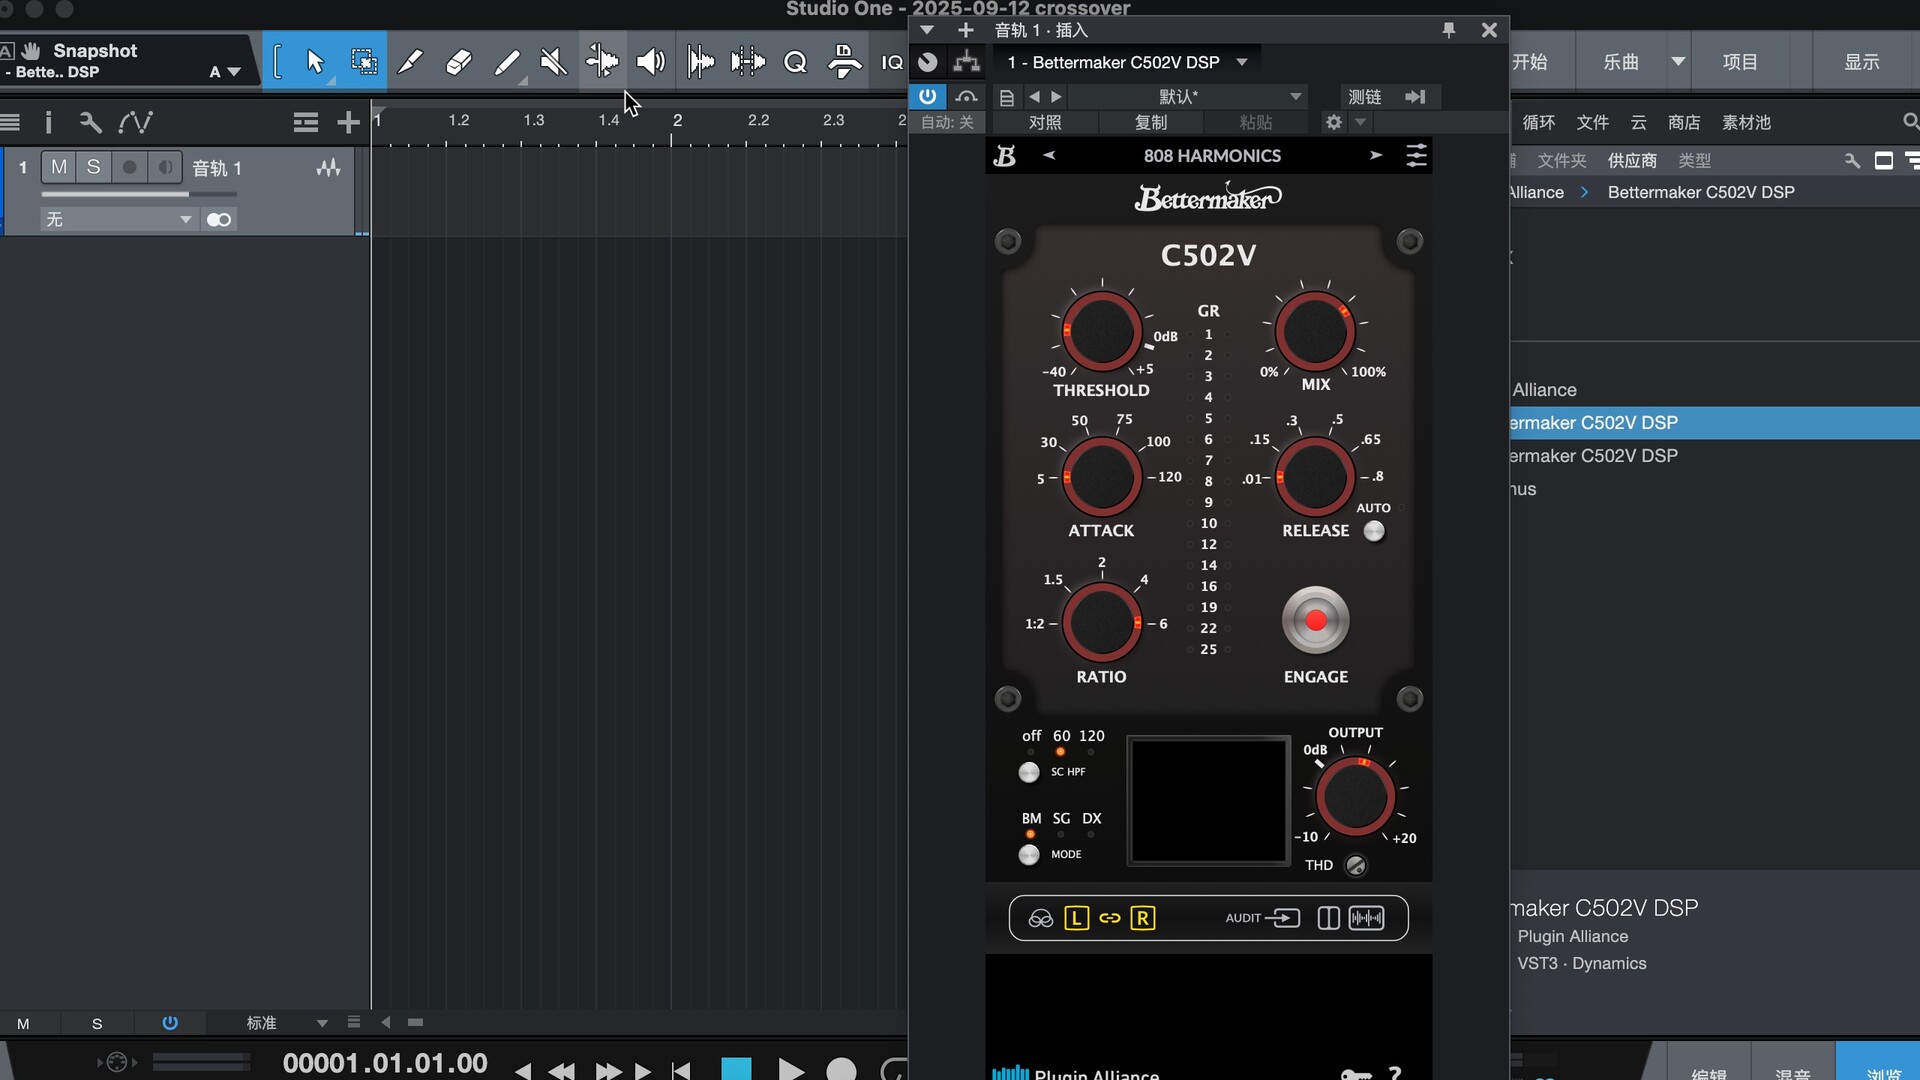Select the Arrow tool in toolbar

pyautogui.click(x=315, y=62)
